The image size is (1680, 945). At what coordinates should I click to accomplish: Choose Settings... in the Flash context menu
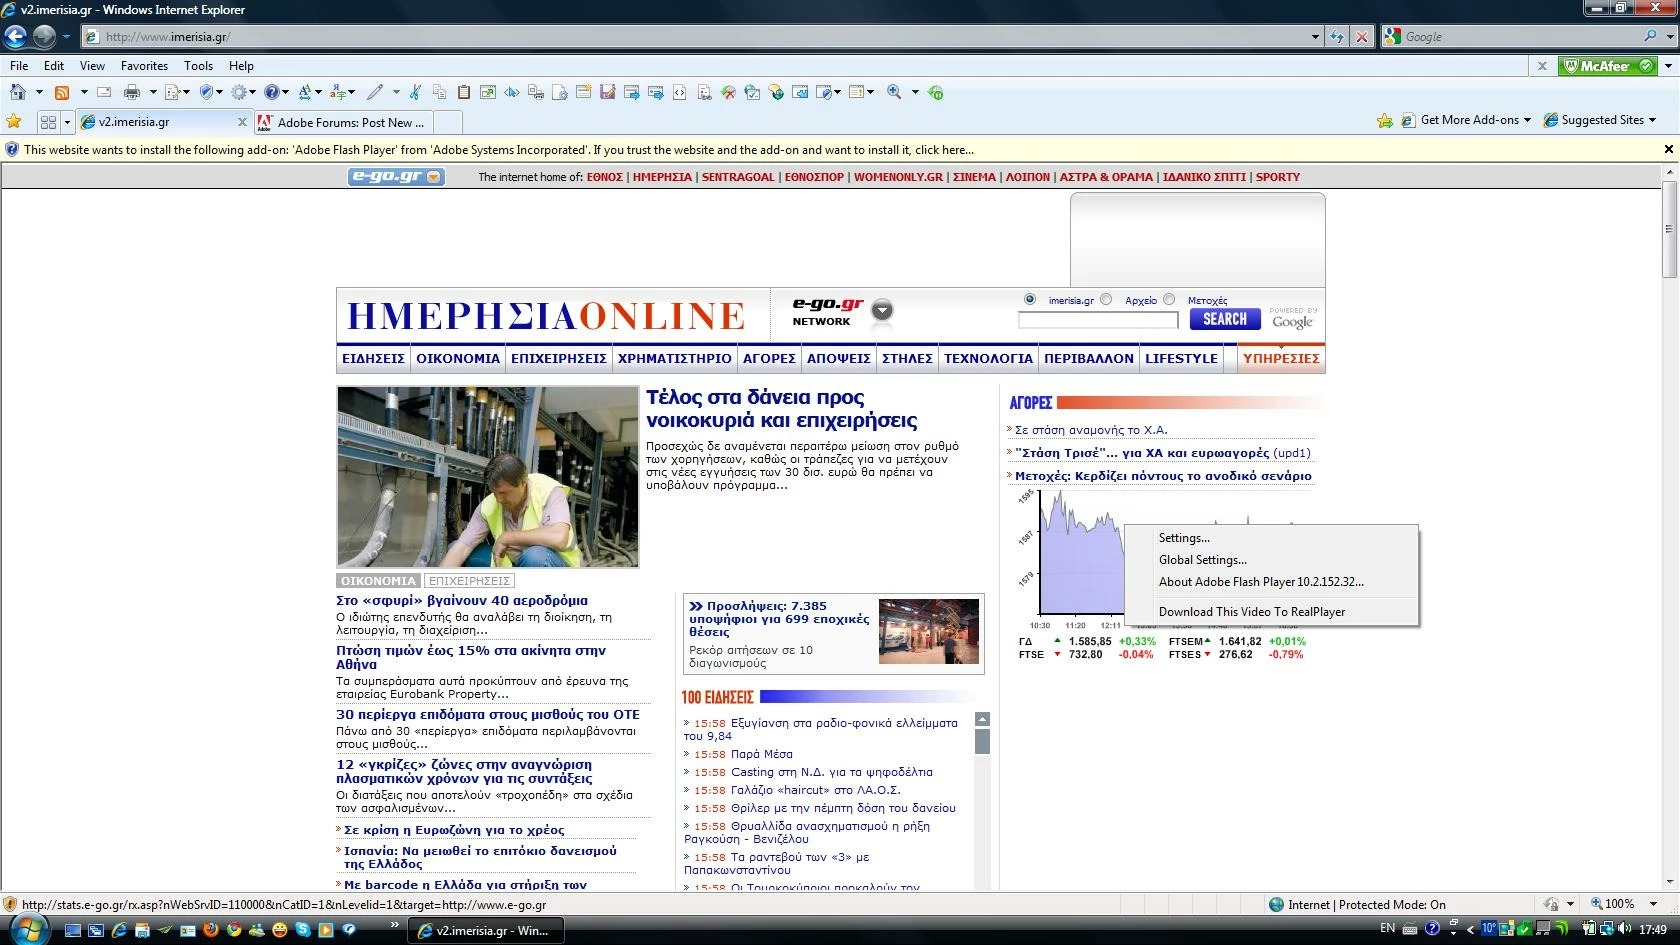(1184, 538)
